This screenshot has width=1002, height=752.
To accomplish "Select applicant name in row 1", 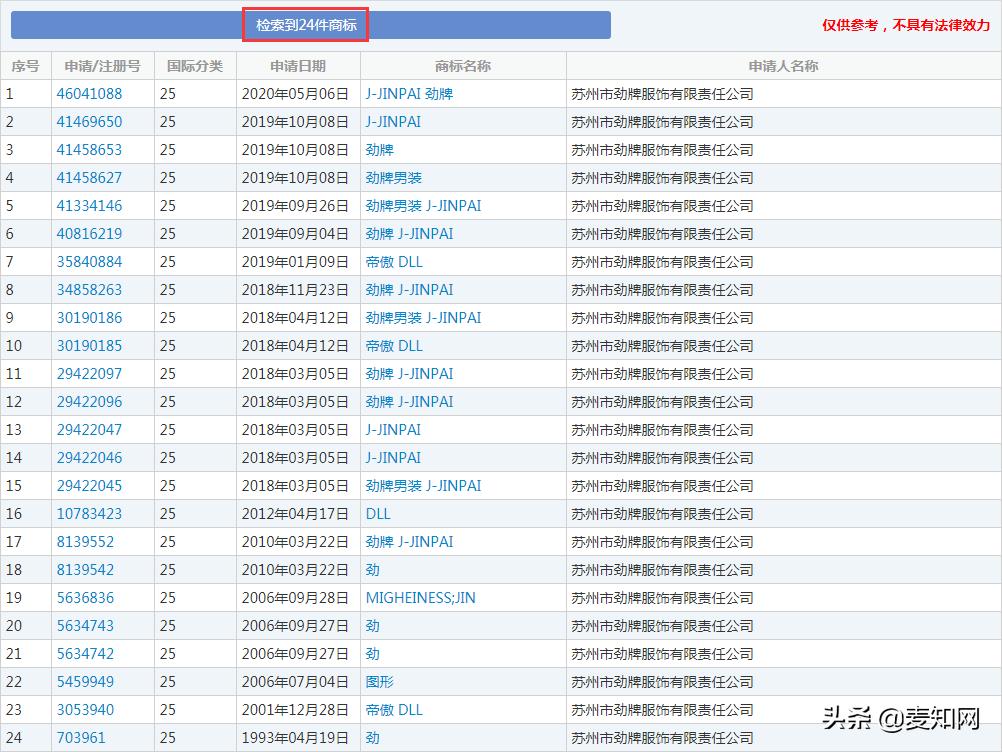I will point(662,94).
